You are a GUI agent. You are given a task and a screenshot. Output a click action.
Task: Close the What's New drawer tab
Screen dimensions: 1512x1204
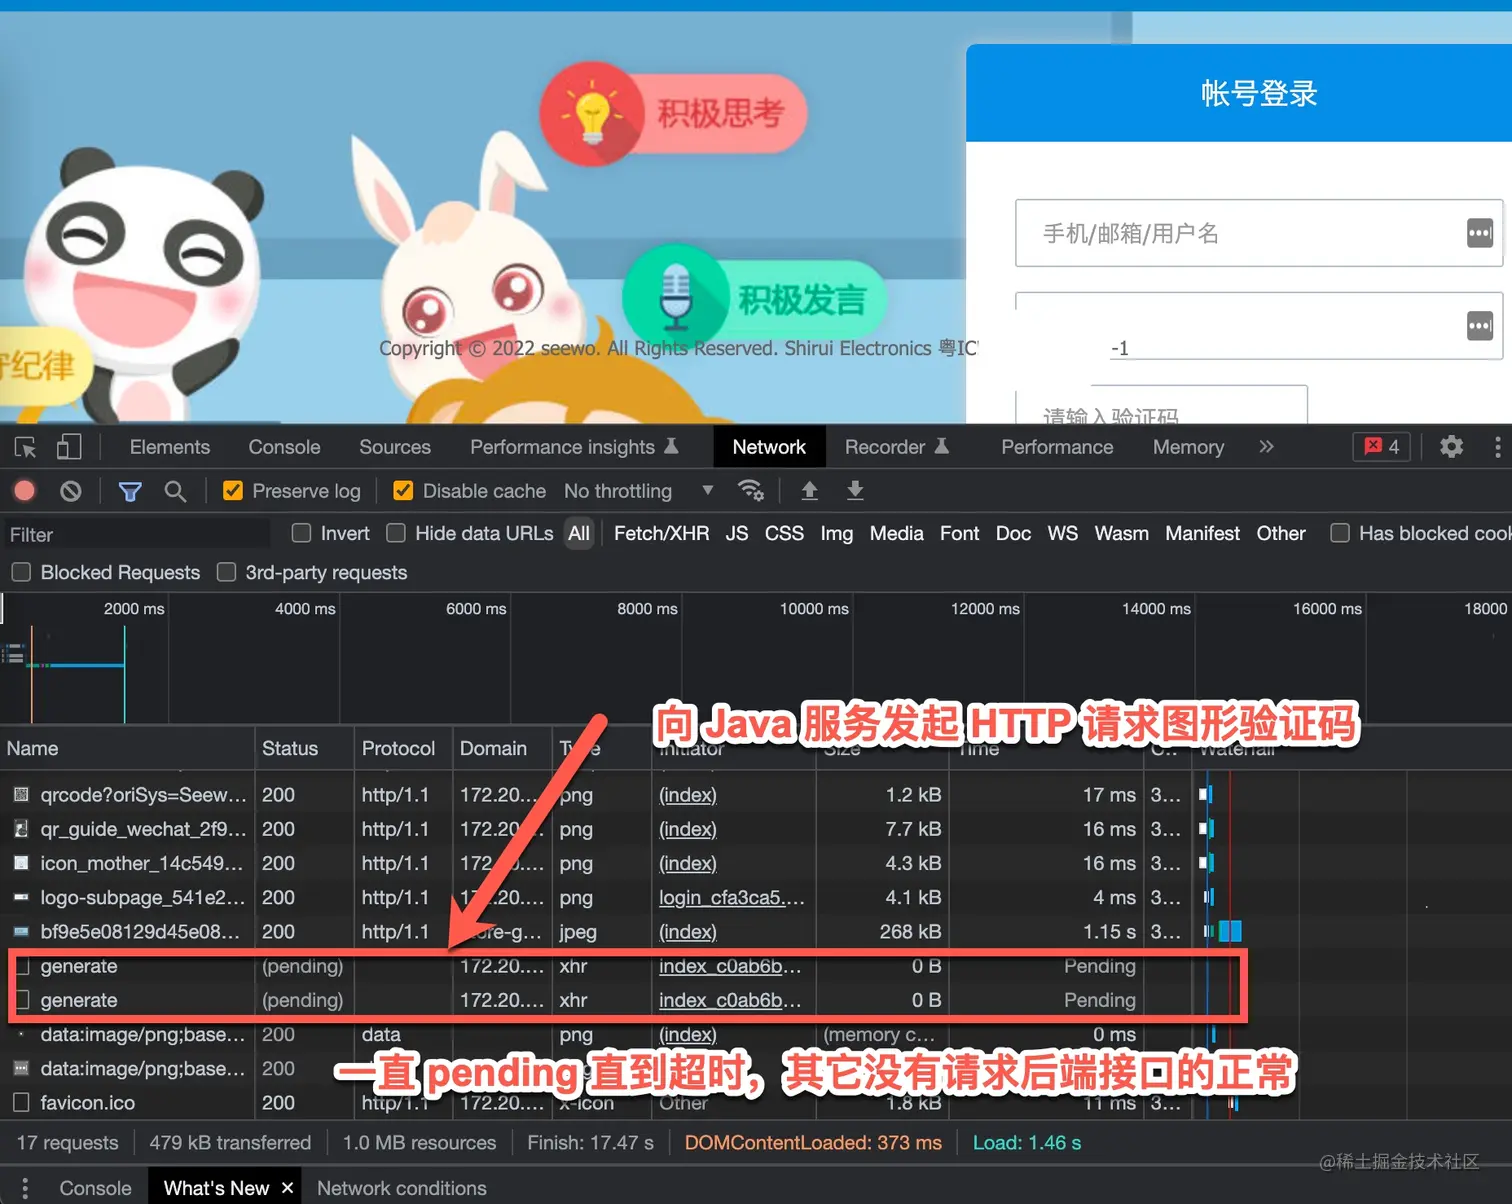point(288,1188)
